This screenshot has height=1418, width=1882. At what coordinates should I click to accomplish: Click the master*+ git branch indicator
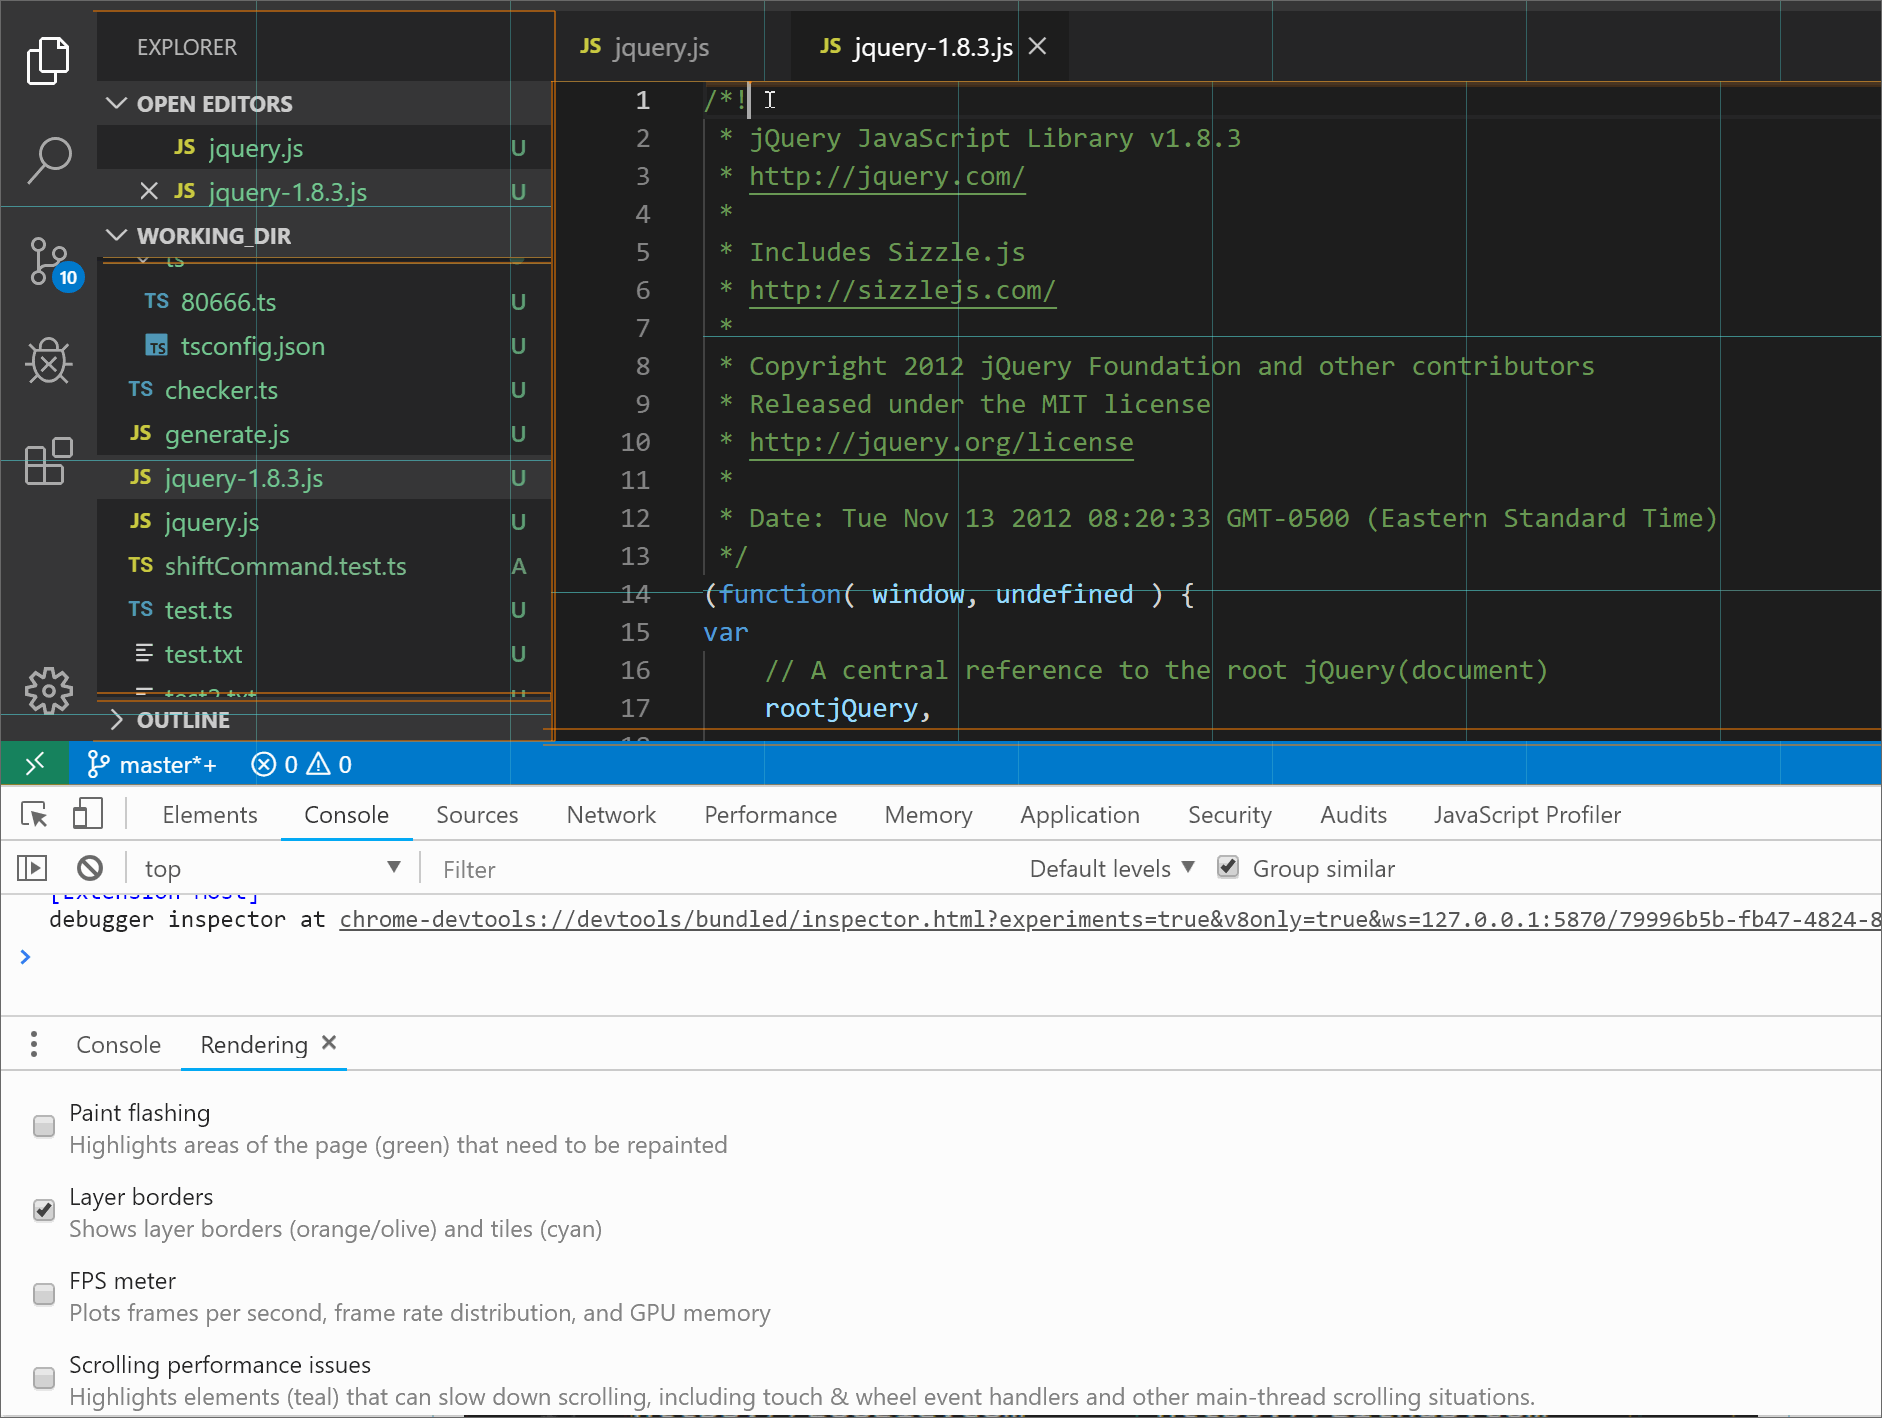152,764
